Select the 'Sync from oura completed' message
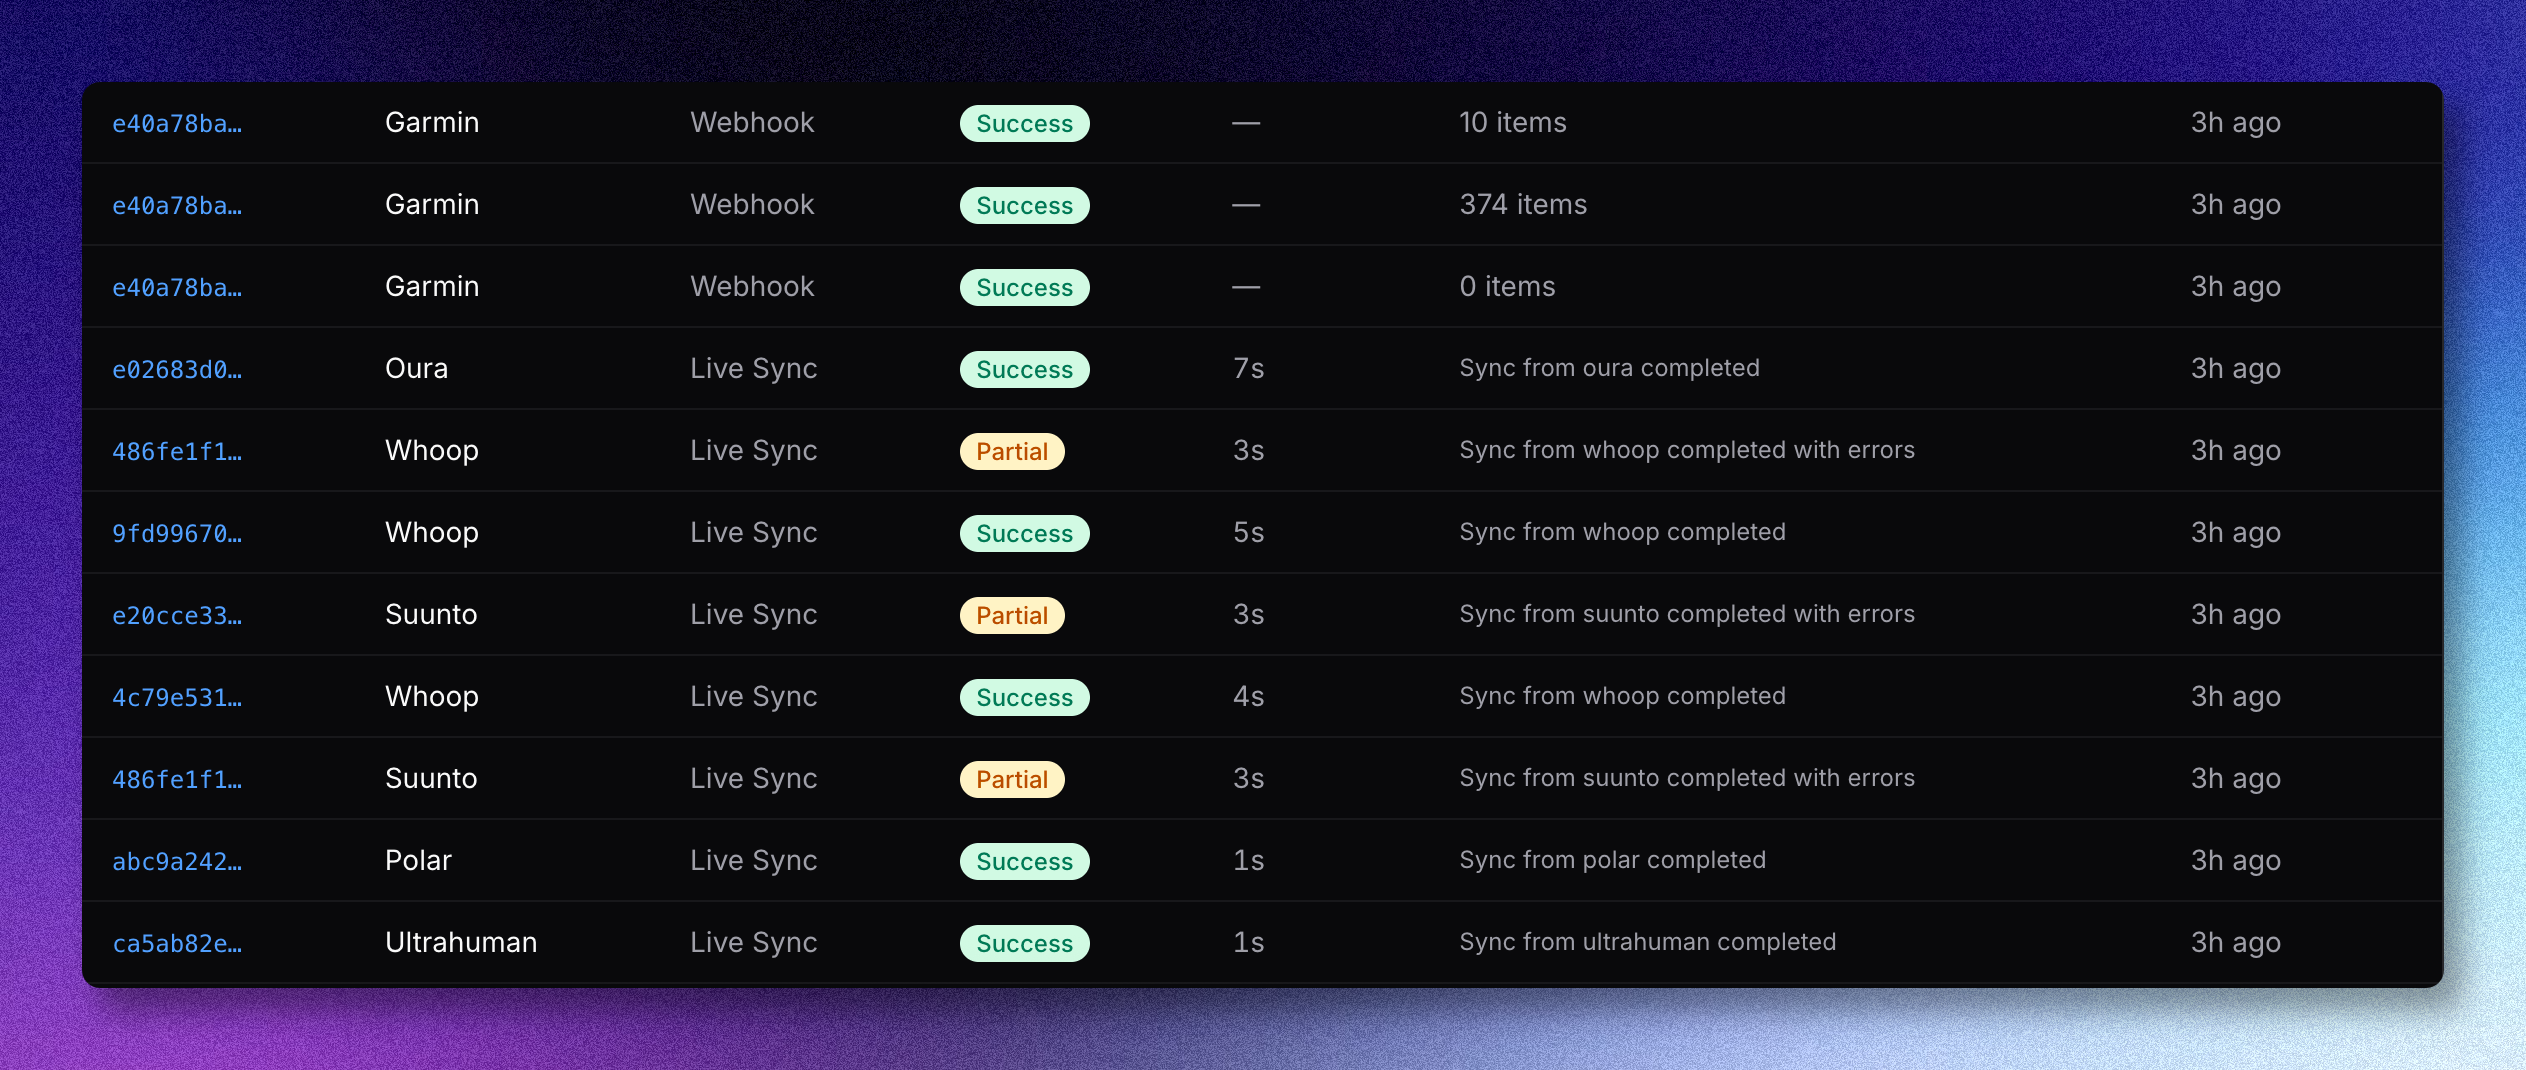 [1609, 368]
